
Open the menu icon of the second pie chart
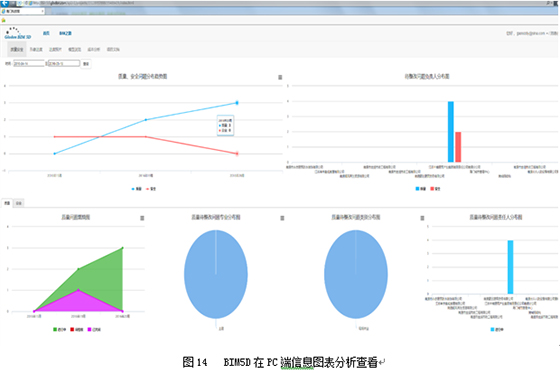coord(422,218)
